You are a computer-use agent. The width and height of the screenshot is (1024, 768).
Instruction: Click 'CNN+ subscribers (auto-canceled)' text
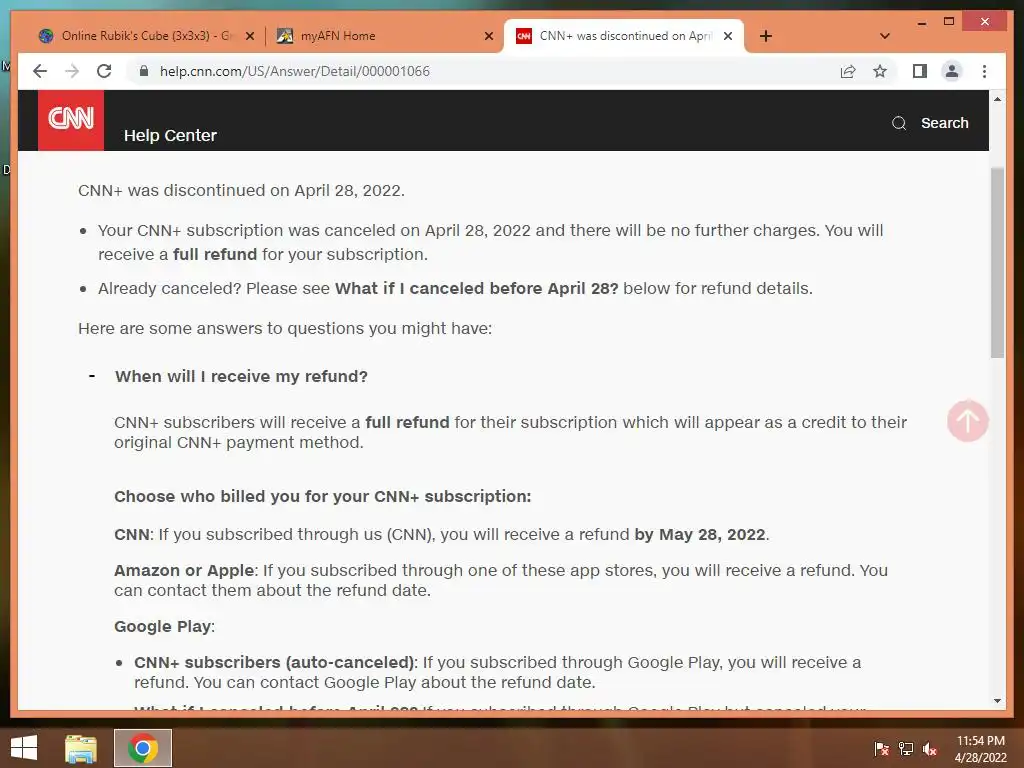point(274,662)
